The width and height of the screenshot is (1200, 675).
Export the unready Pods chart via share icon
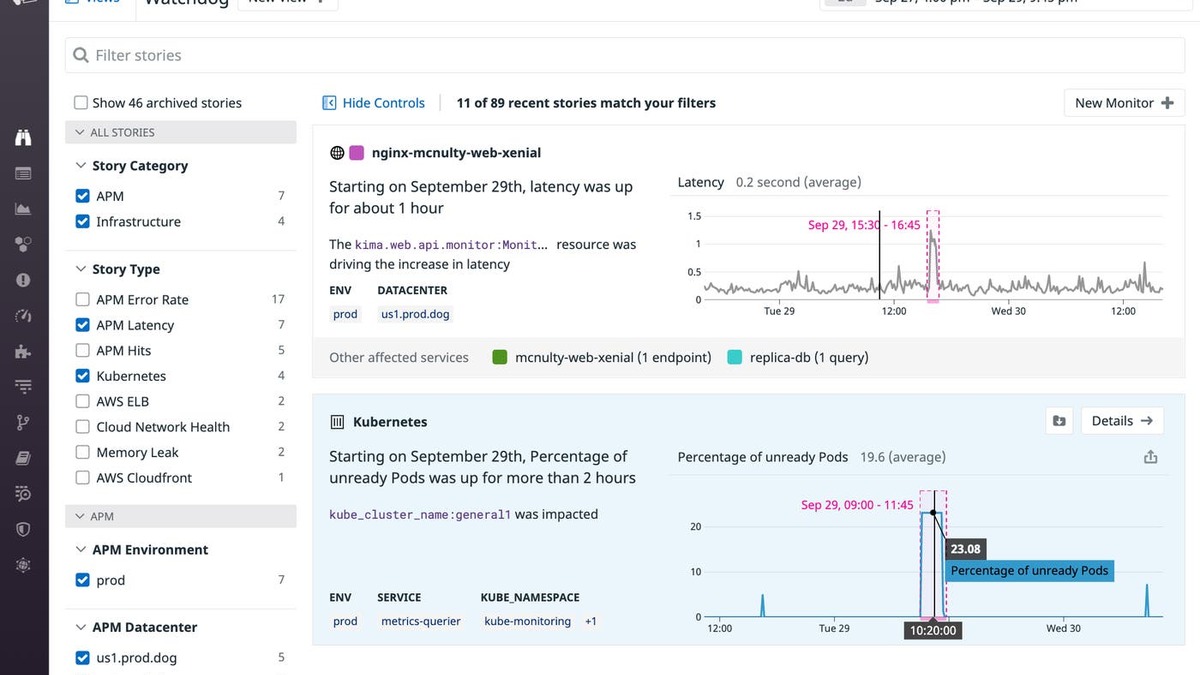click(x=1150, y=456)
